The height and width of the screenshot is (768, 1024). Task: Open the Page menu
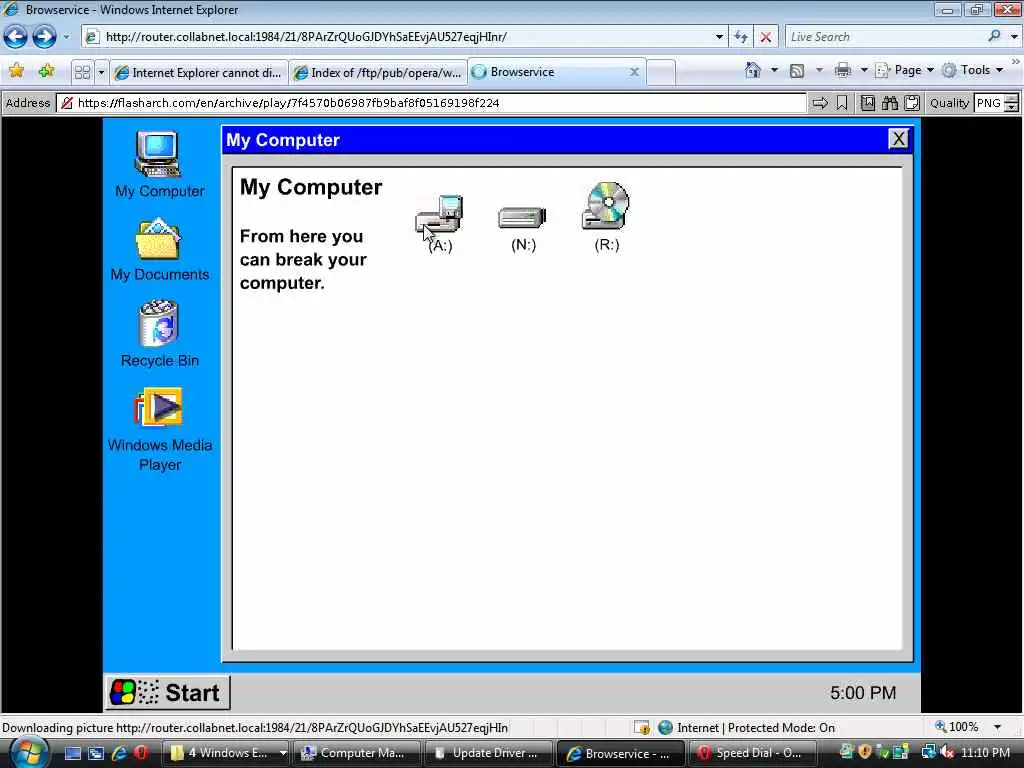904,70
